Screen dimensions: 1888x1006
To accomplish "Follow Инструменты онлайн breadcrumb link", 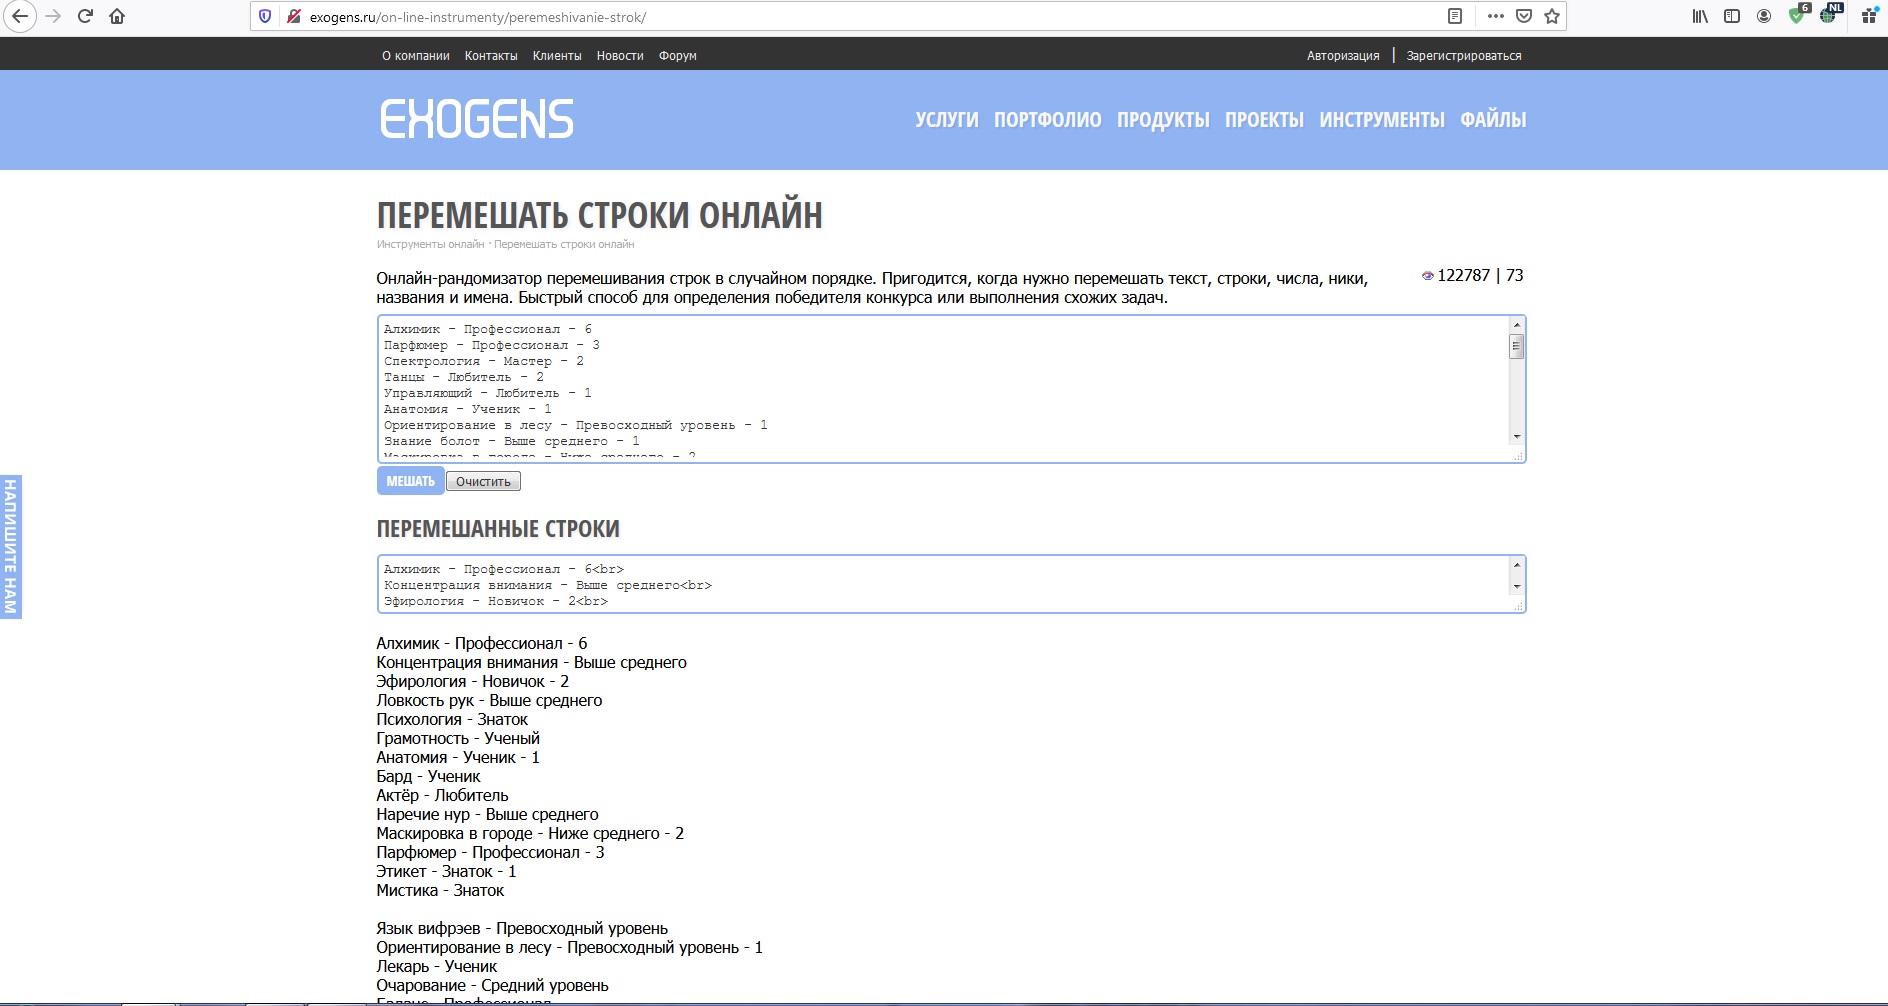I will click(x=430, y=244).
